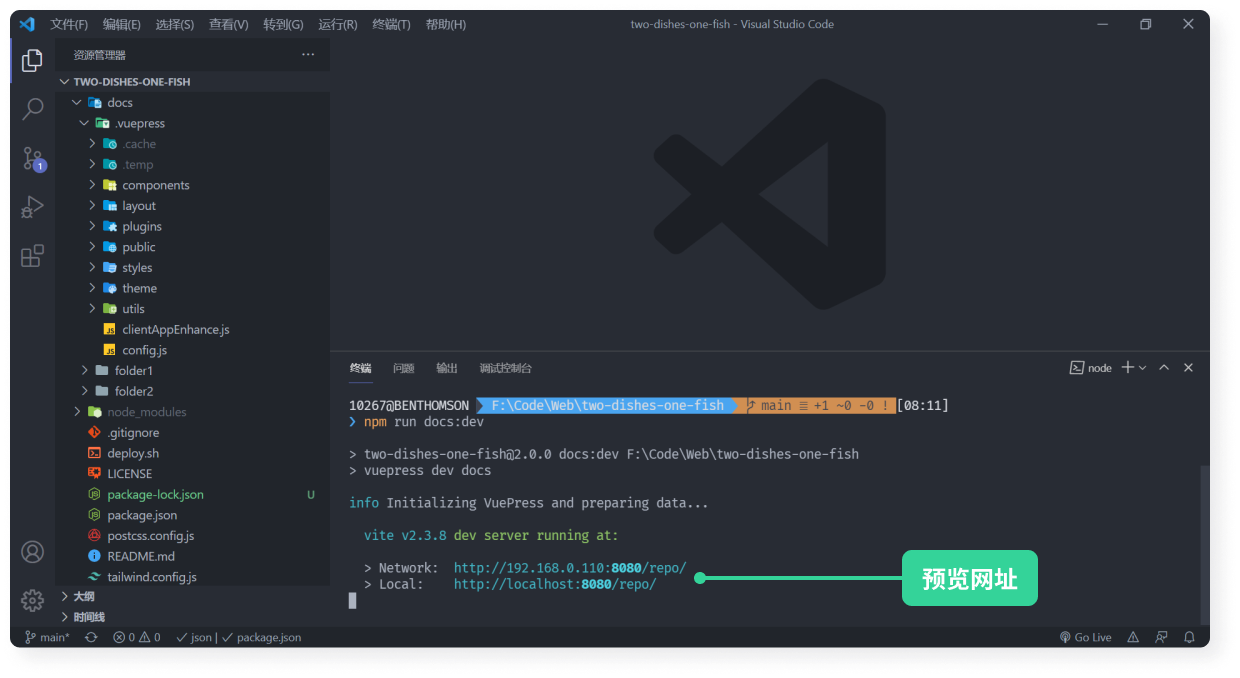
Task: Click the terminal panel scrollbar
Action: (1204, 545)
